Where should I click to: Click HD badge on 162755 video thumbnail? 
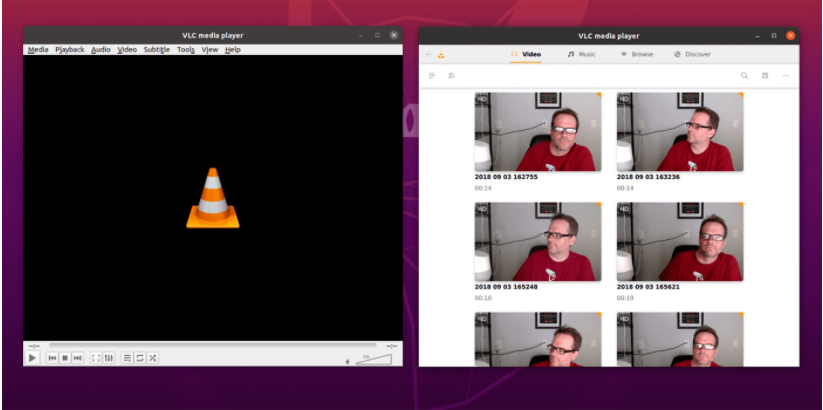coord(482,99)
